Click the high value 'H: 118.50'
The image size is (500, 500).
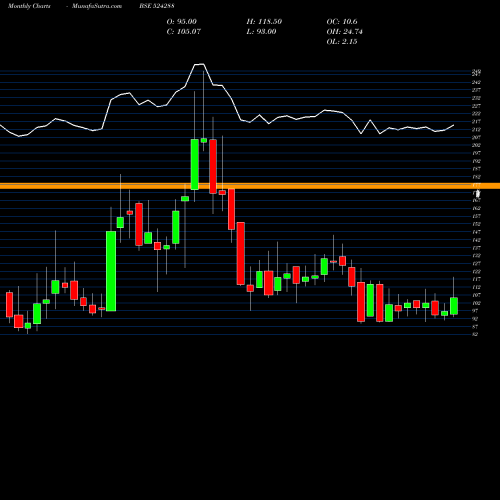(264, 22)
